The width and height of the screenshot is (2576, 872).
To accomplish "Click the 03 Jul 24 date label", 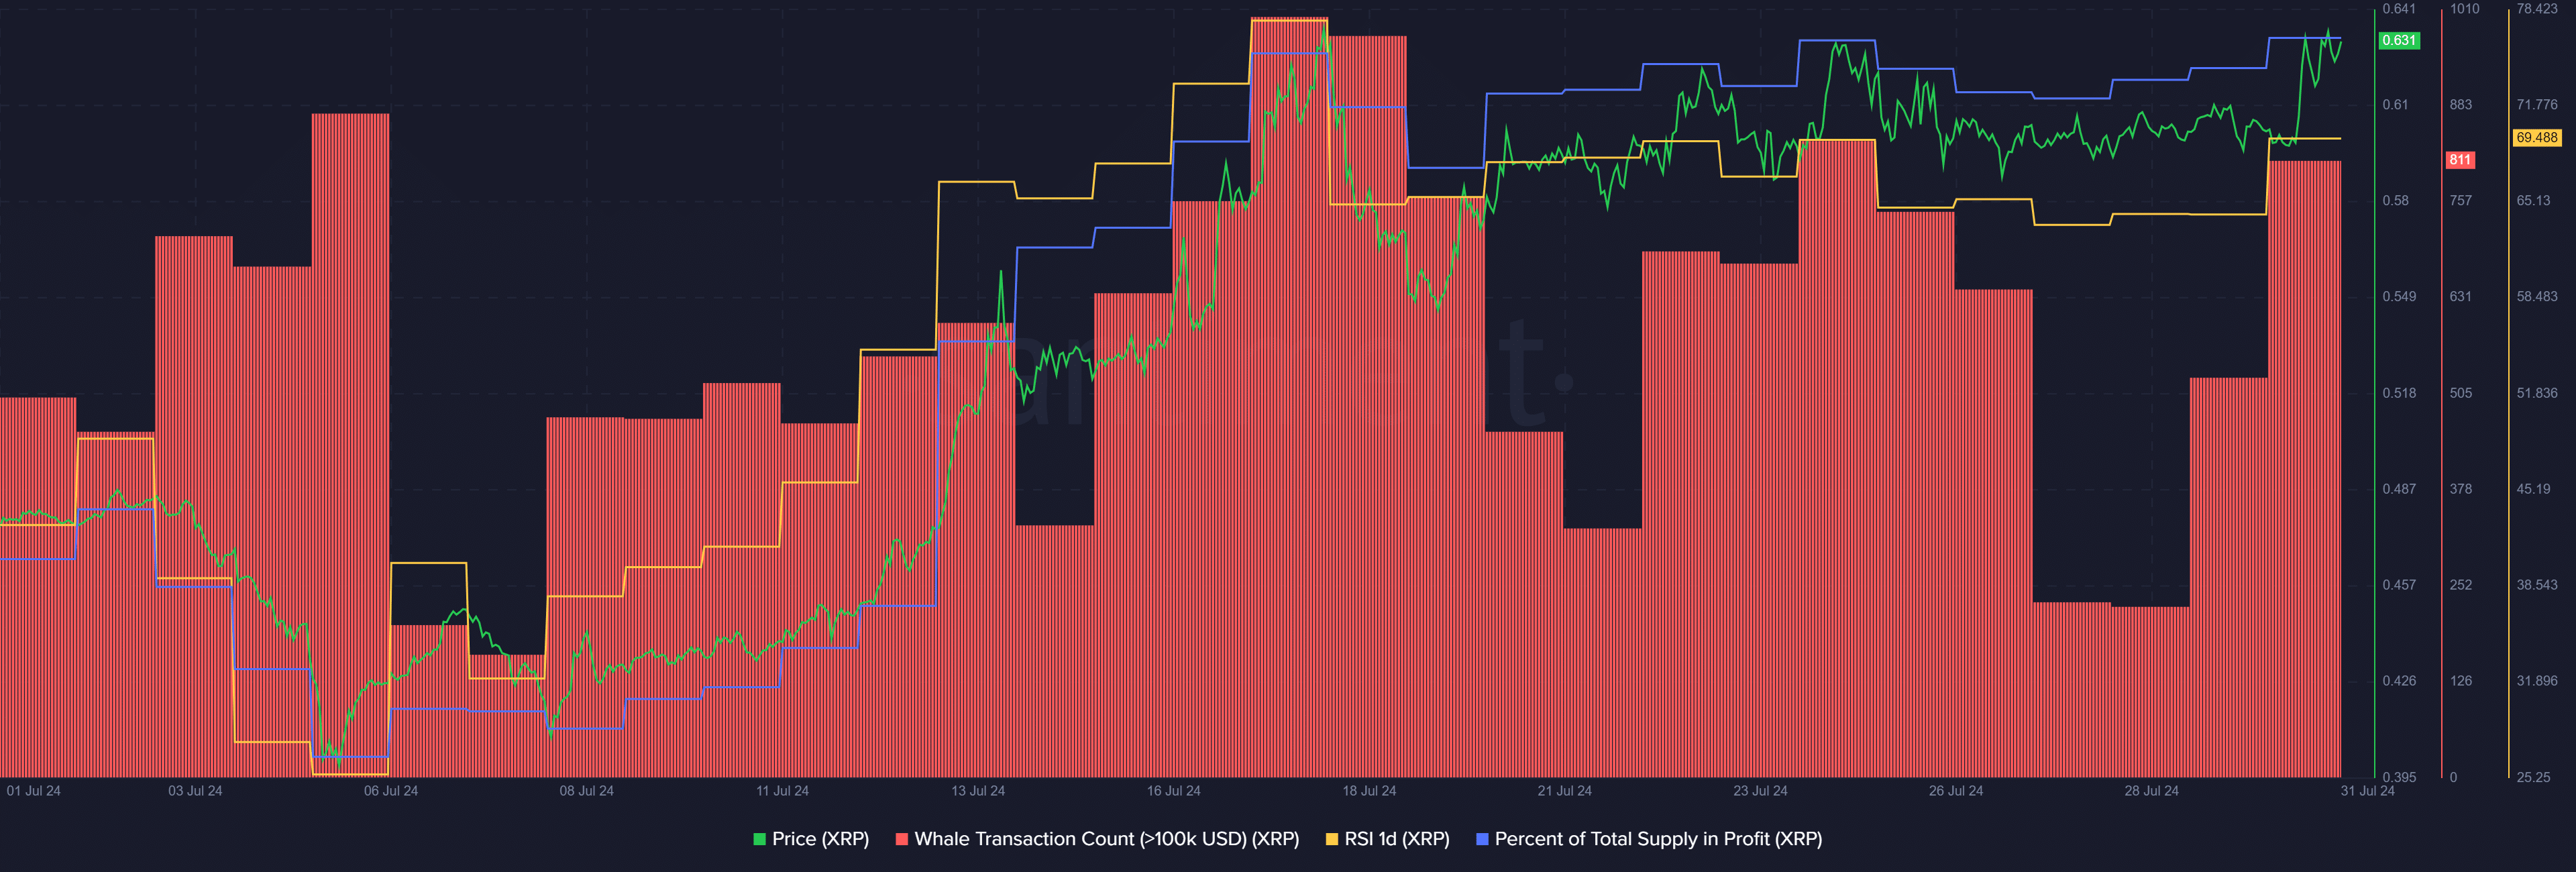I will point(195,791).
